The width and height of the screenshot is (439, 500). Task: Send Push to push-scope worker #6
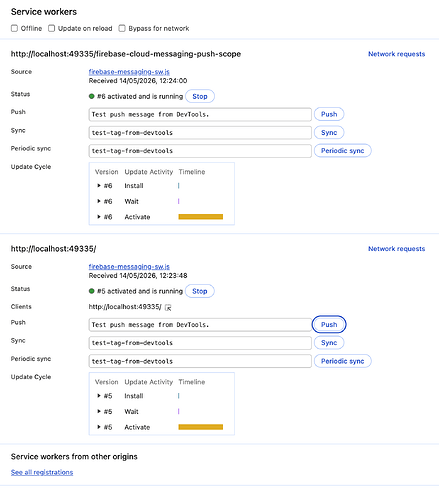pos(329,114)
